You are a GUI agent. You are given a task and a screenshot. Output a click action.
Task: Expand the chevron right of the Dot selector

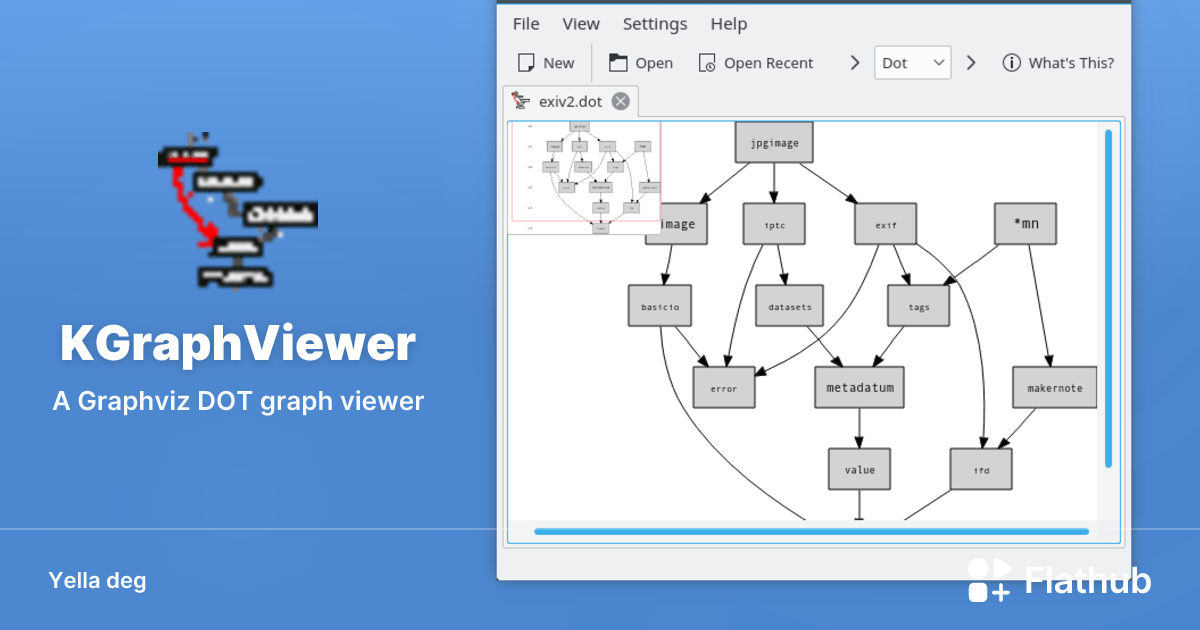[970, 62]
